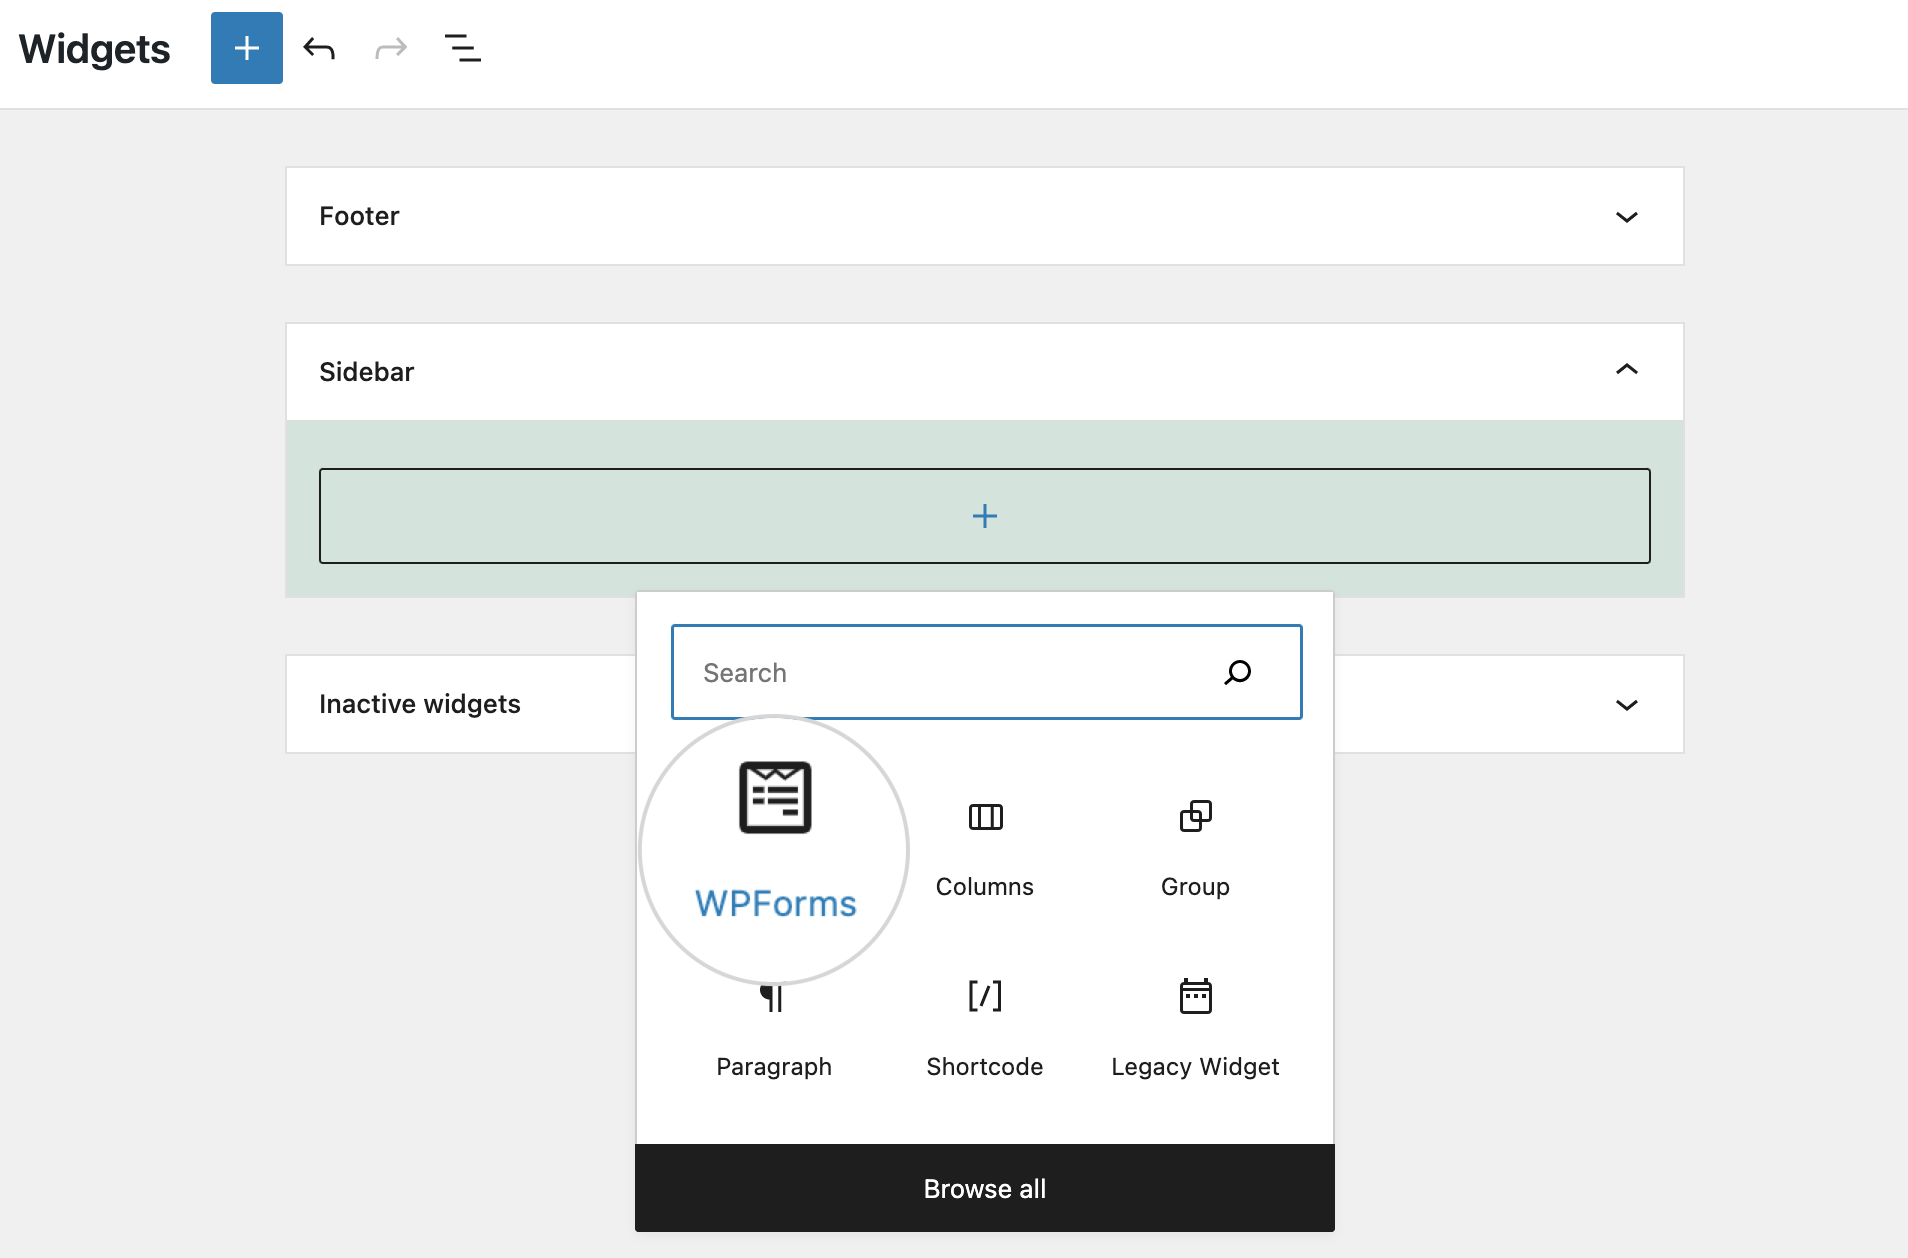Viewport: 1908px width, 1258px height.
Task: Open the list view icon
Action: [x=463, y=48]
